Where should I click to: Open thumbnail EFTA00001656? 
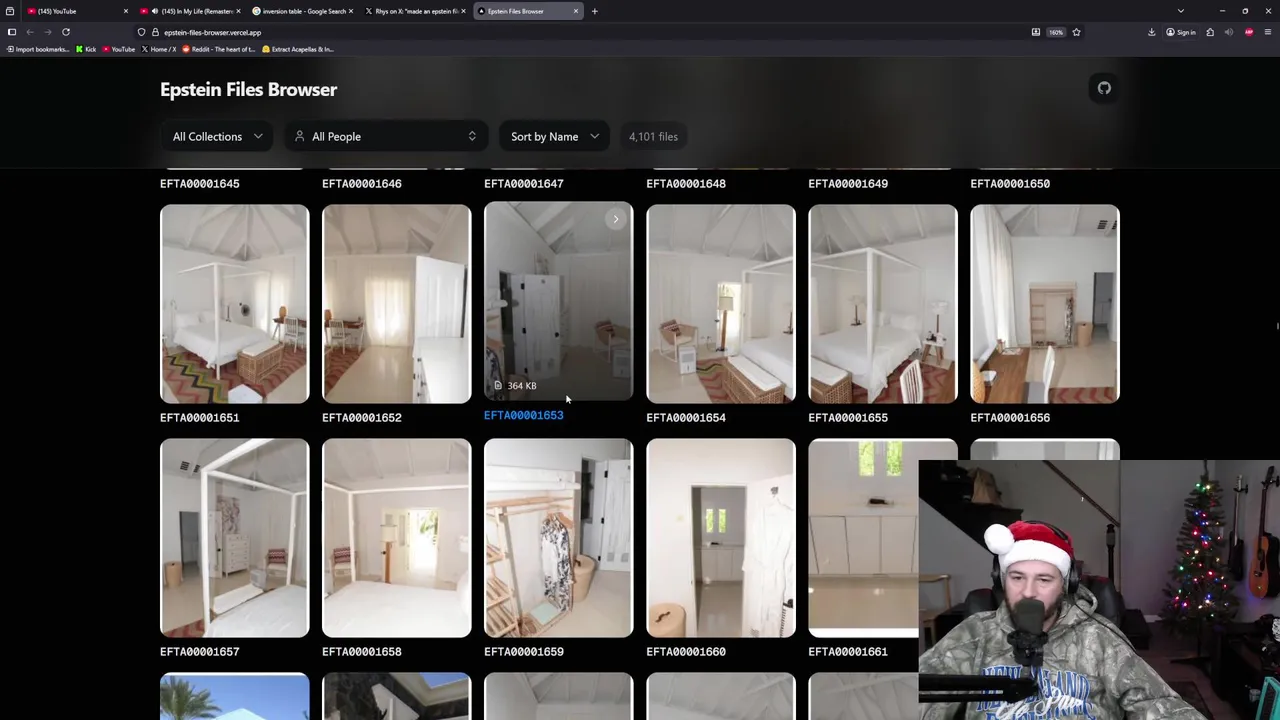1045,304
